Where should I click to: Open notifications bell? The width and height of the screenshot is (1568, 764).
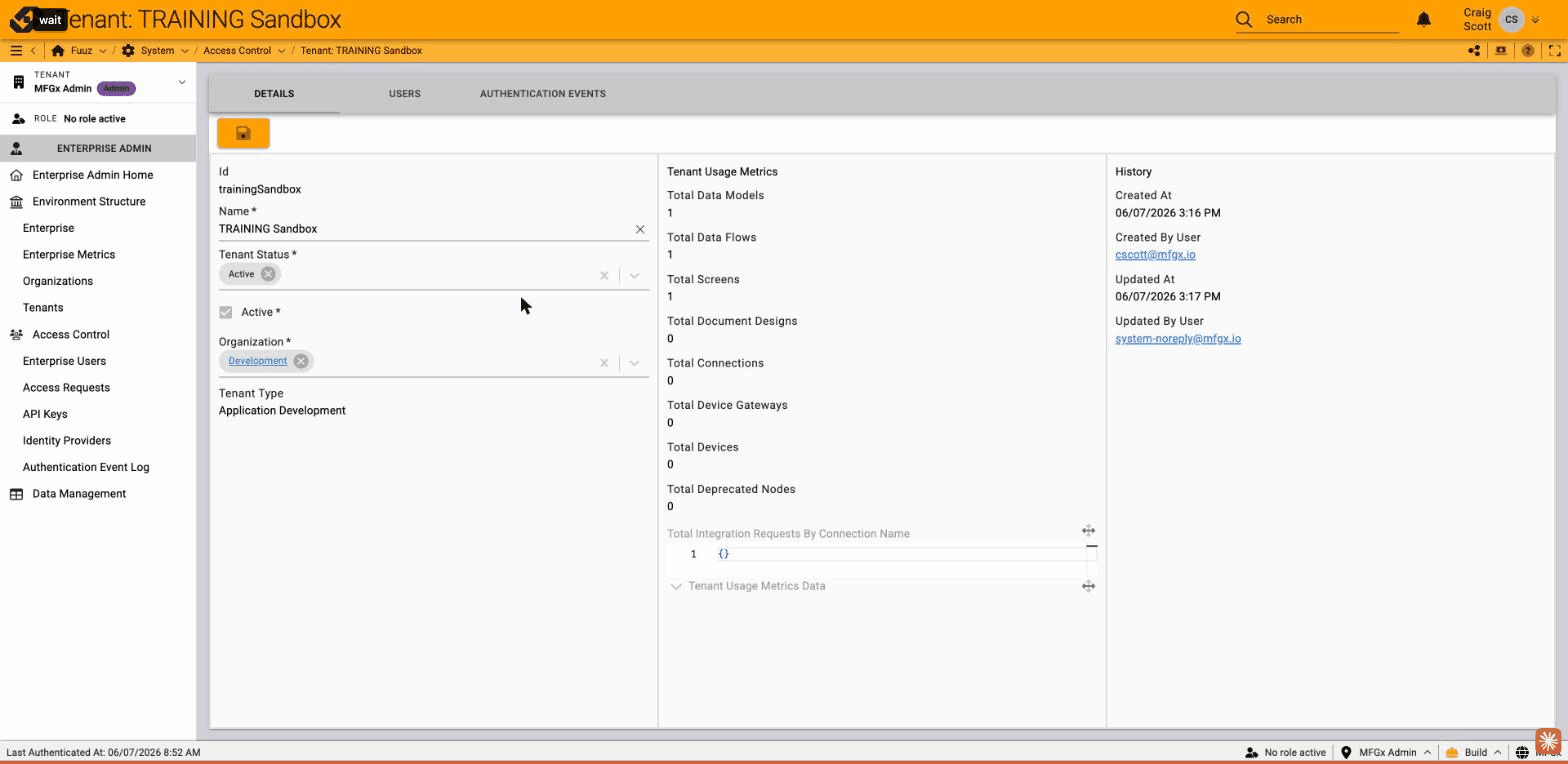click(x=1424, y=19)
